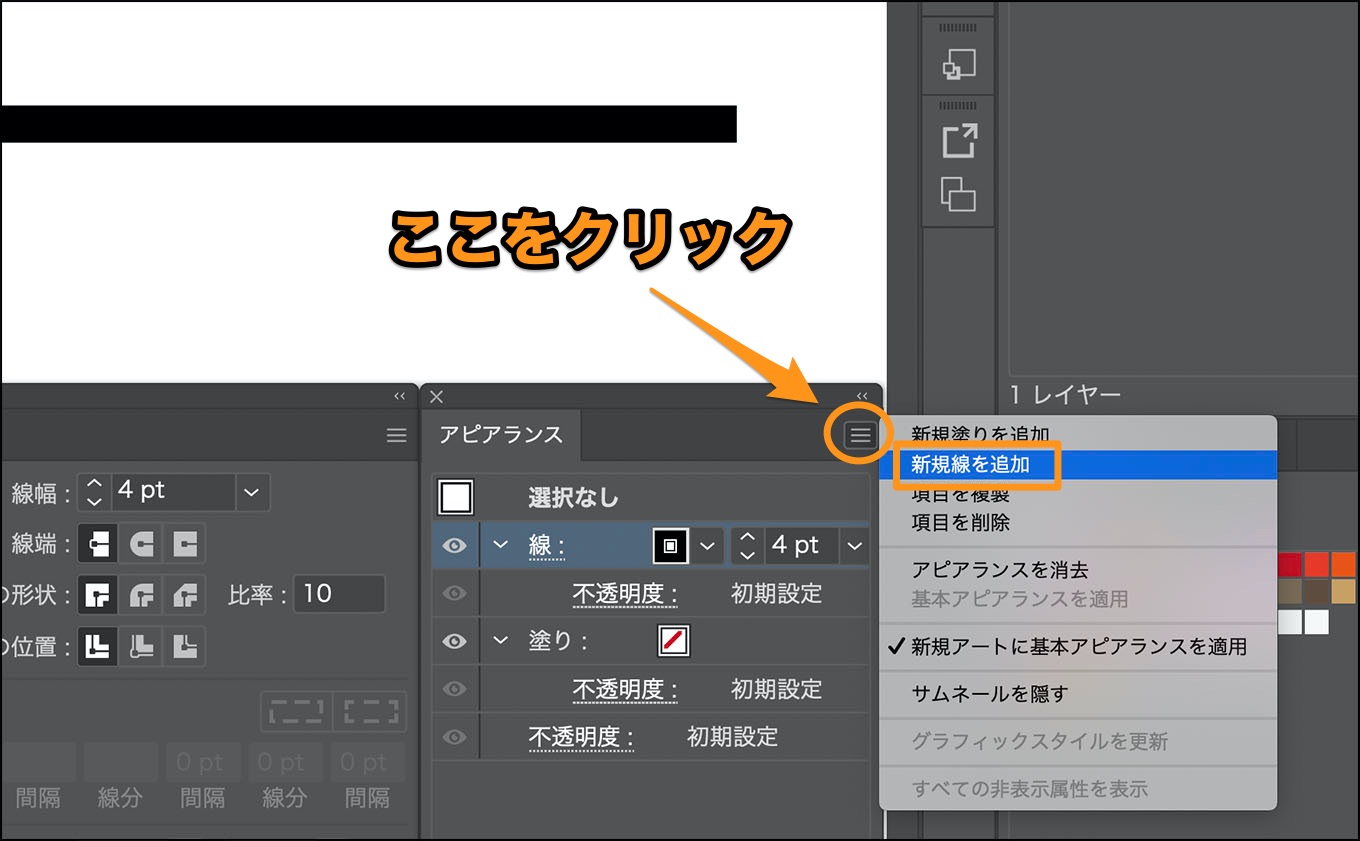This screenshot has height=841, width=1360.
Task: Open the Asset Export dock icon
Action: pos(959,142)
